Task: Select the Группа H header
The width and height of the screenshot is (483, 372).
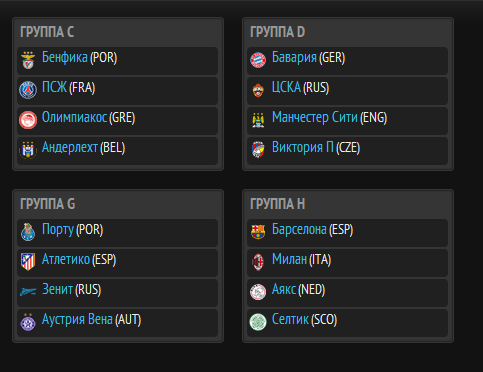Action: 278,204
